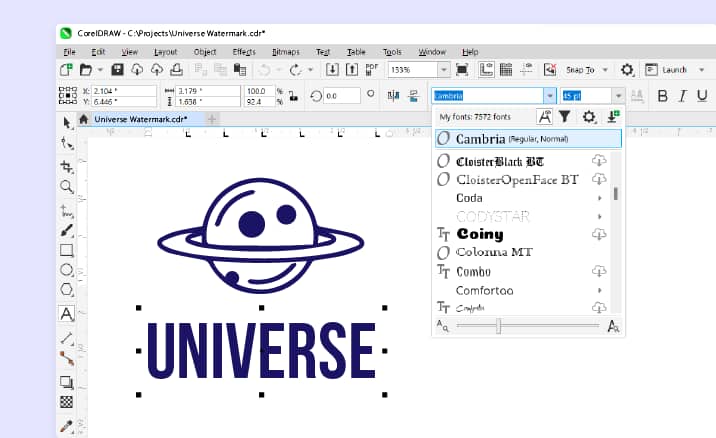The image size is (716, 438).
Task: Open the font filter funnel icon
Action: [x=564, y=117]
